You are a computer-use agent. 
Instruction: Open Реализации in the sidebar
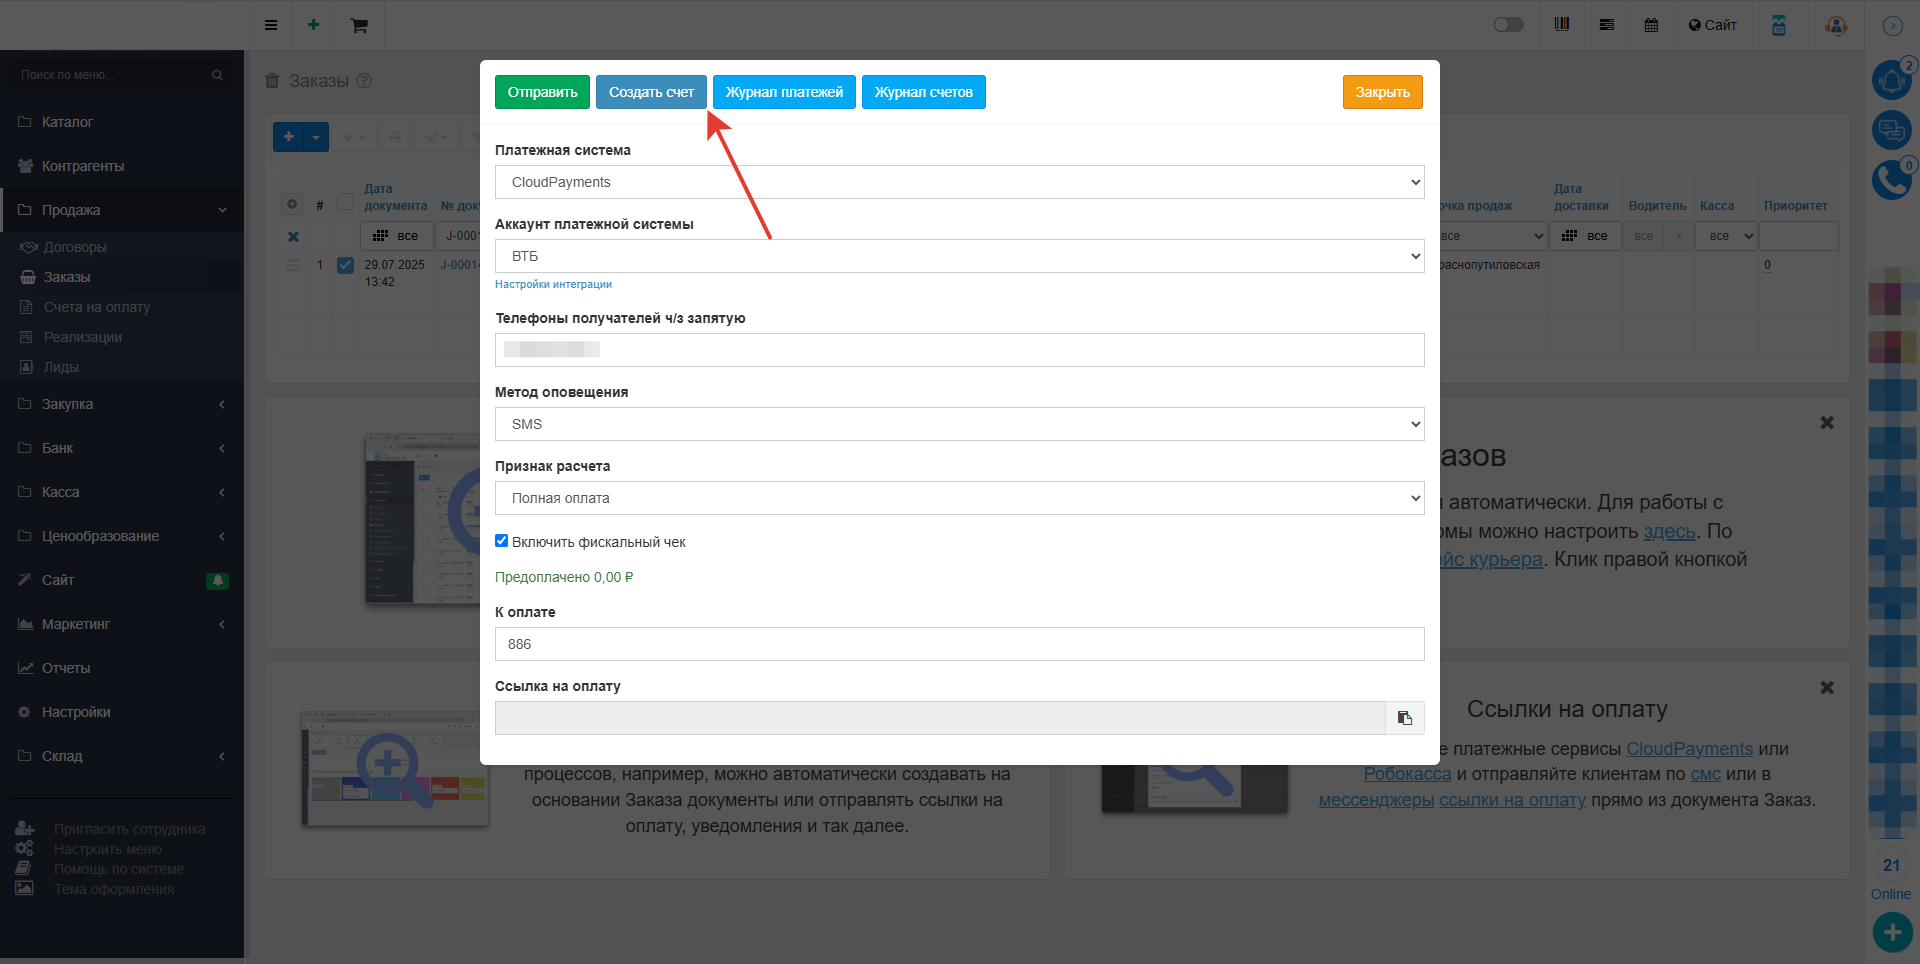pos(83,337)
